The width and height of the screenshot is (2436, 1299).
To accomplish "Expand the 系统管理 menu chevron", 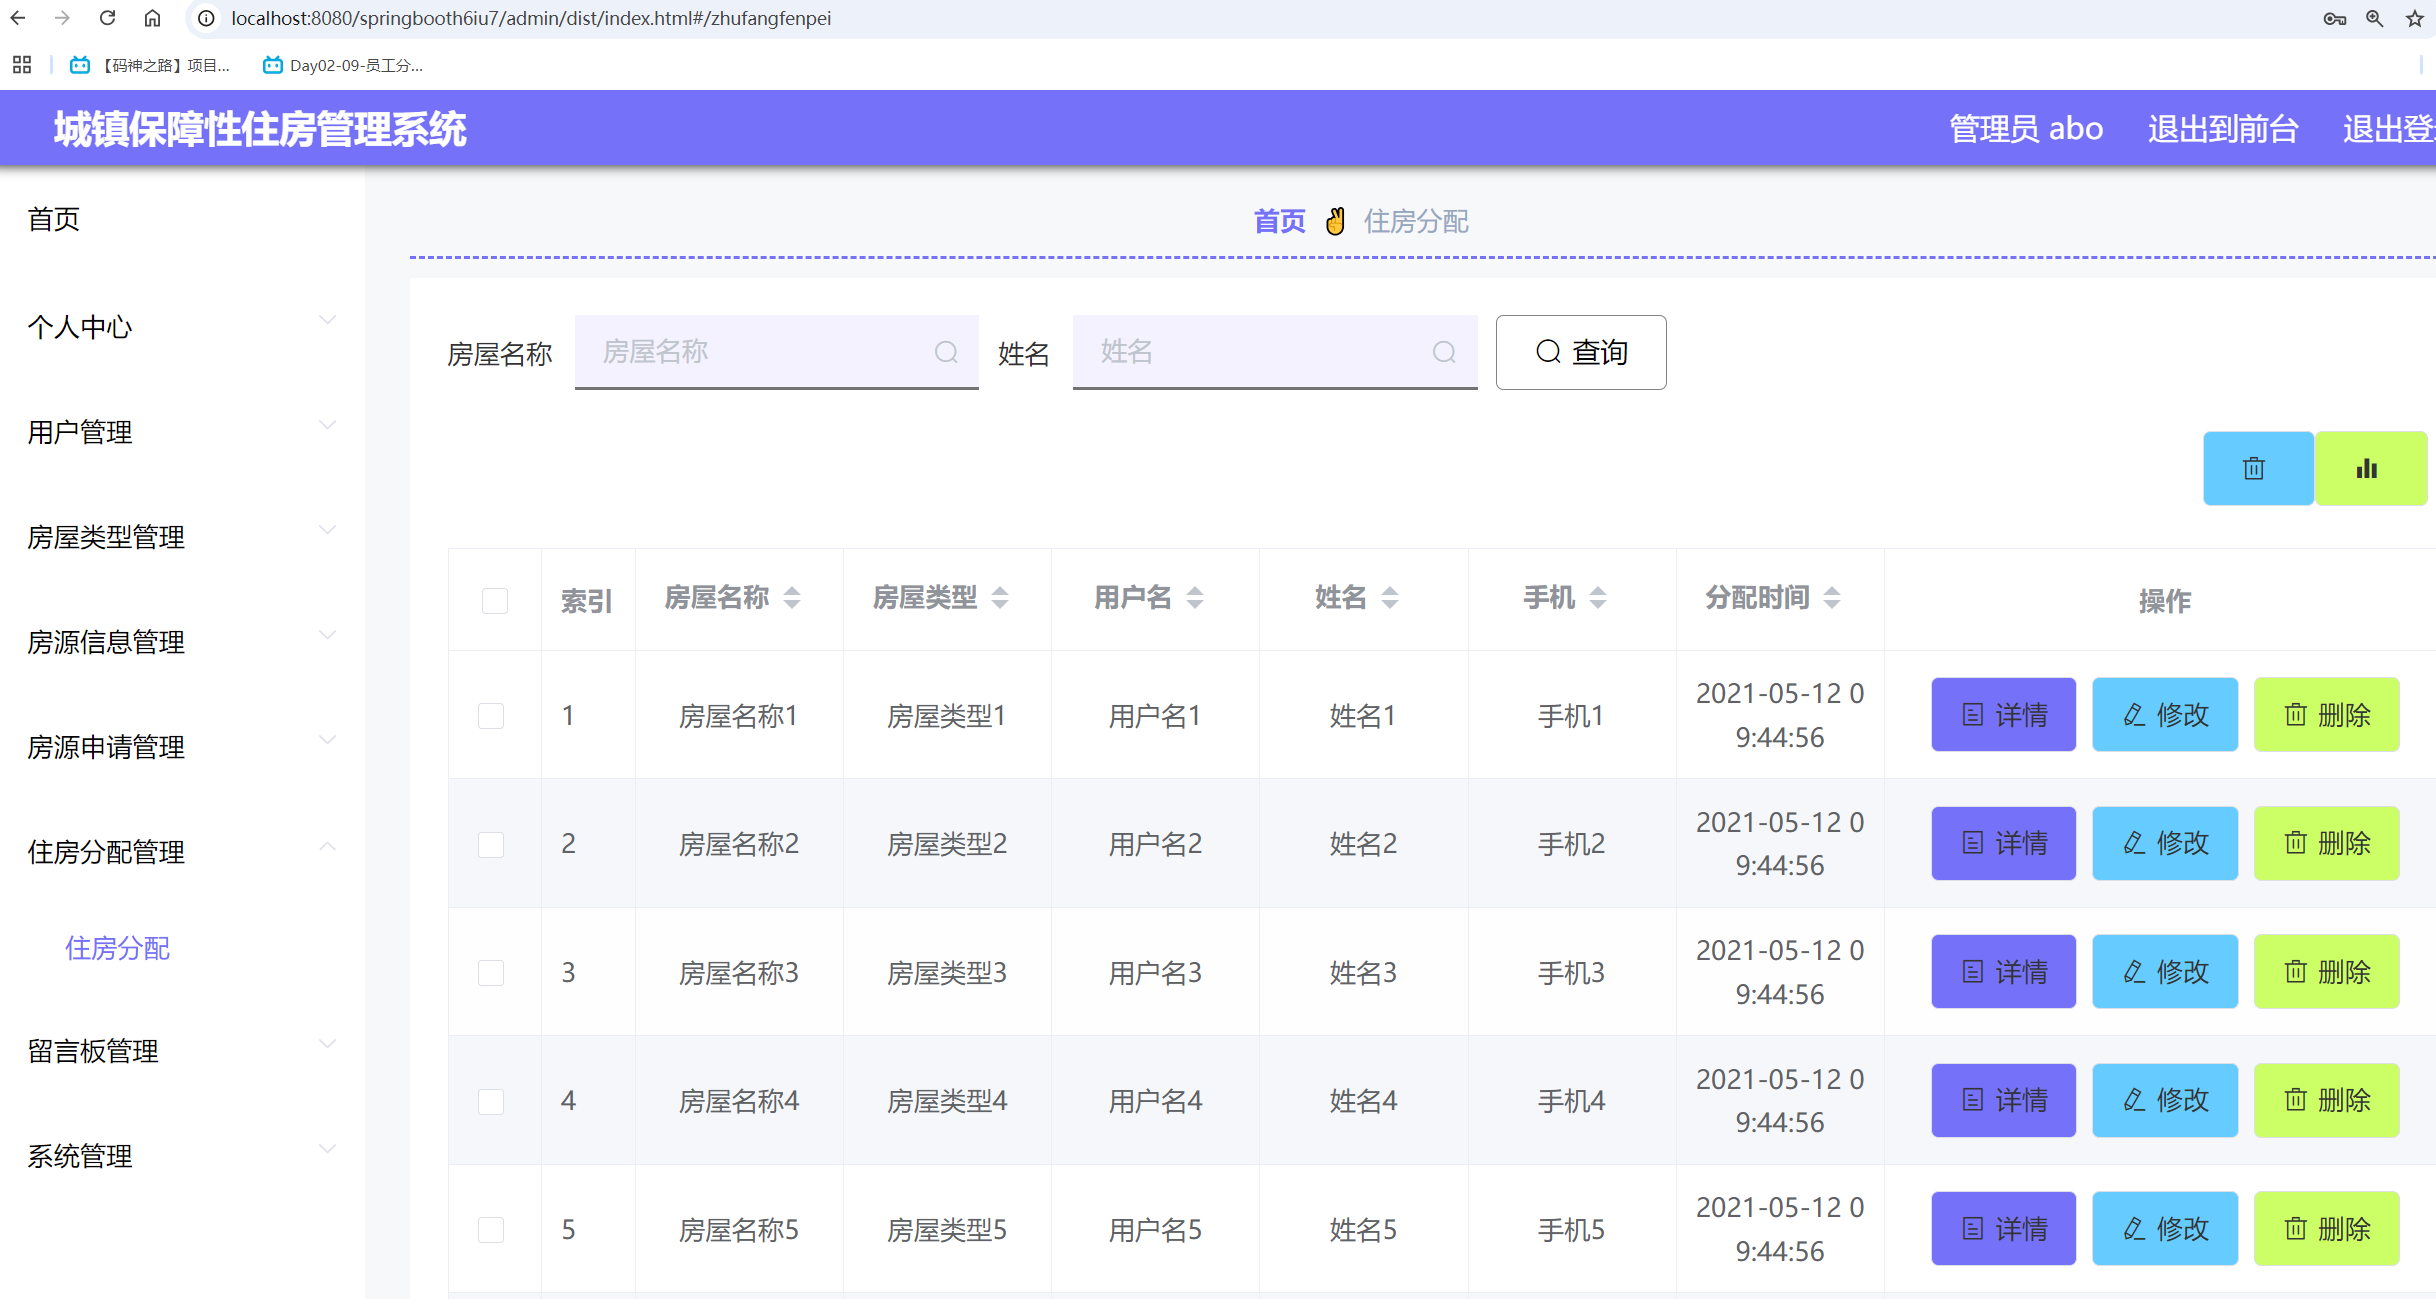I will click(327, 1149).
